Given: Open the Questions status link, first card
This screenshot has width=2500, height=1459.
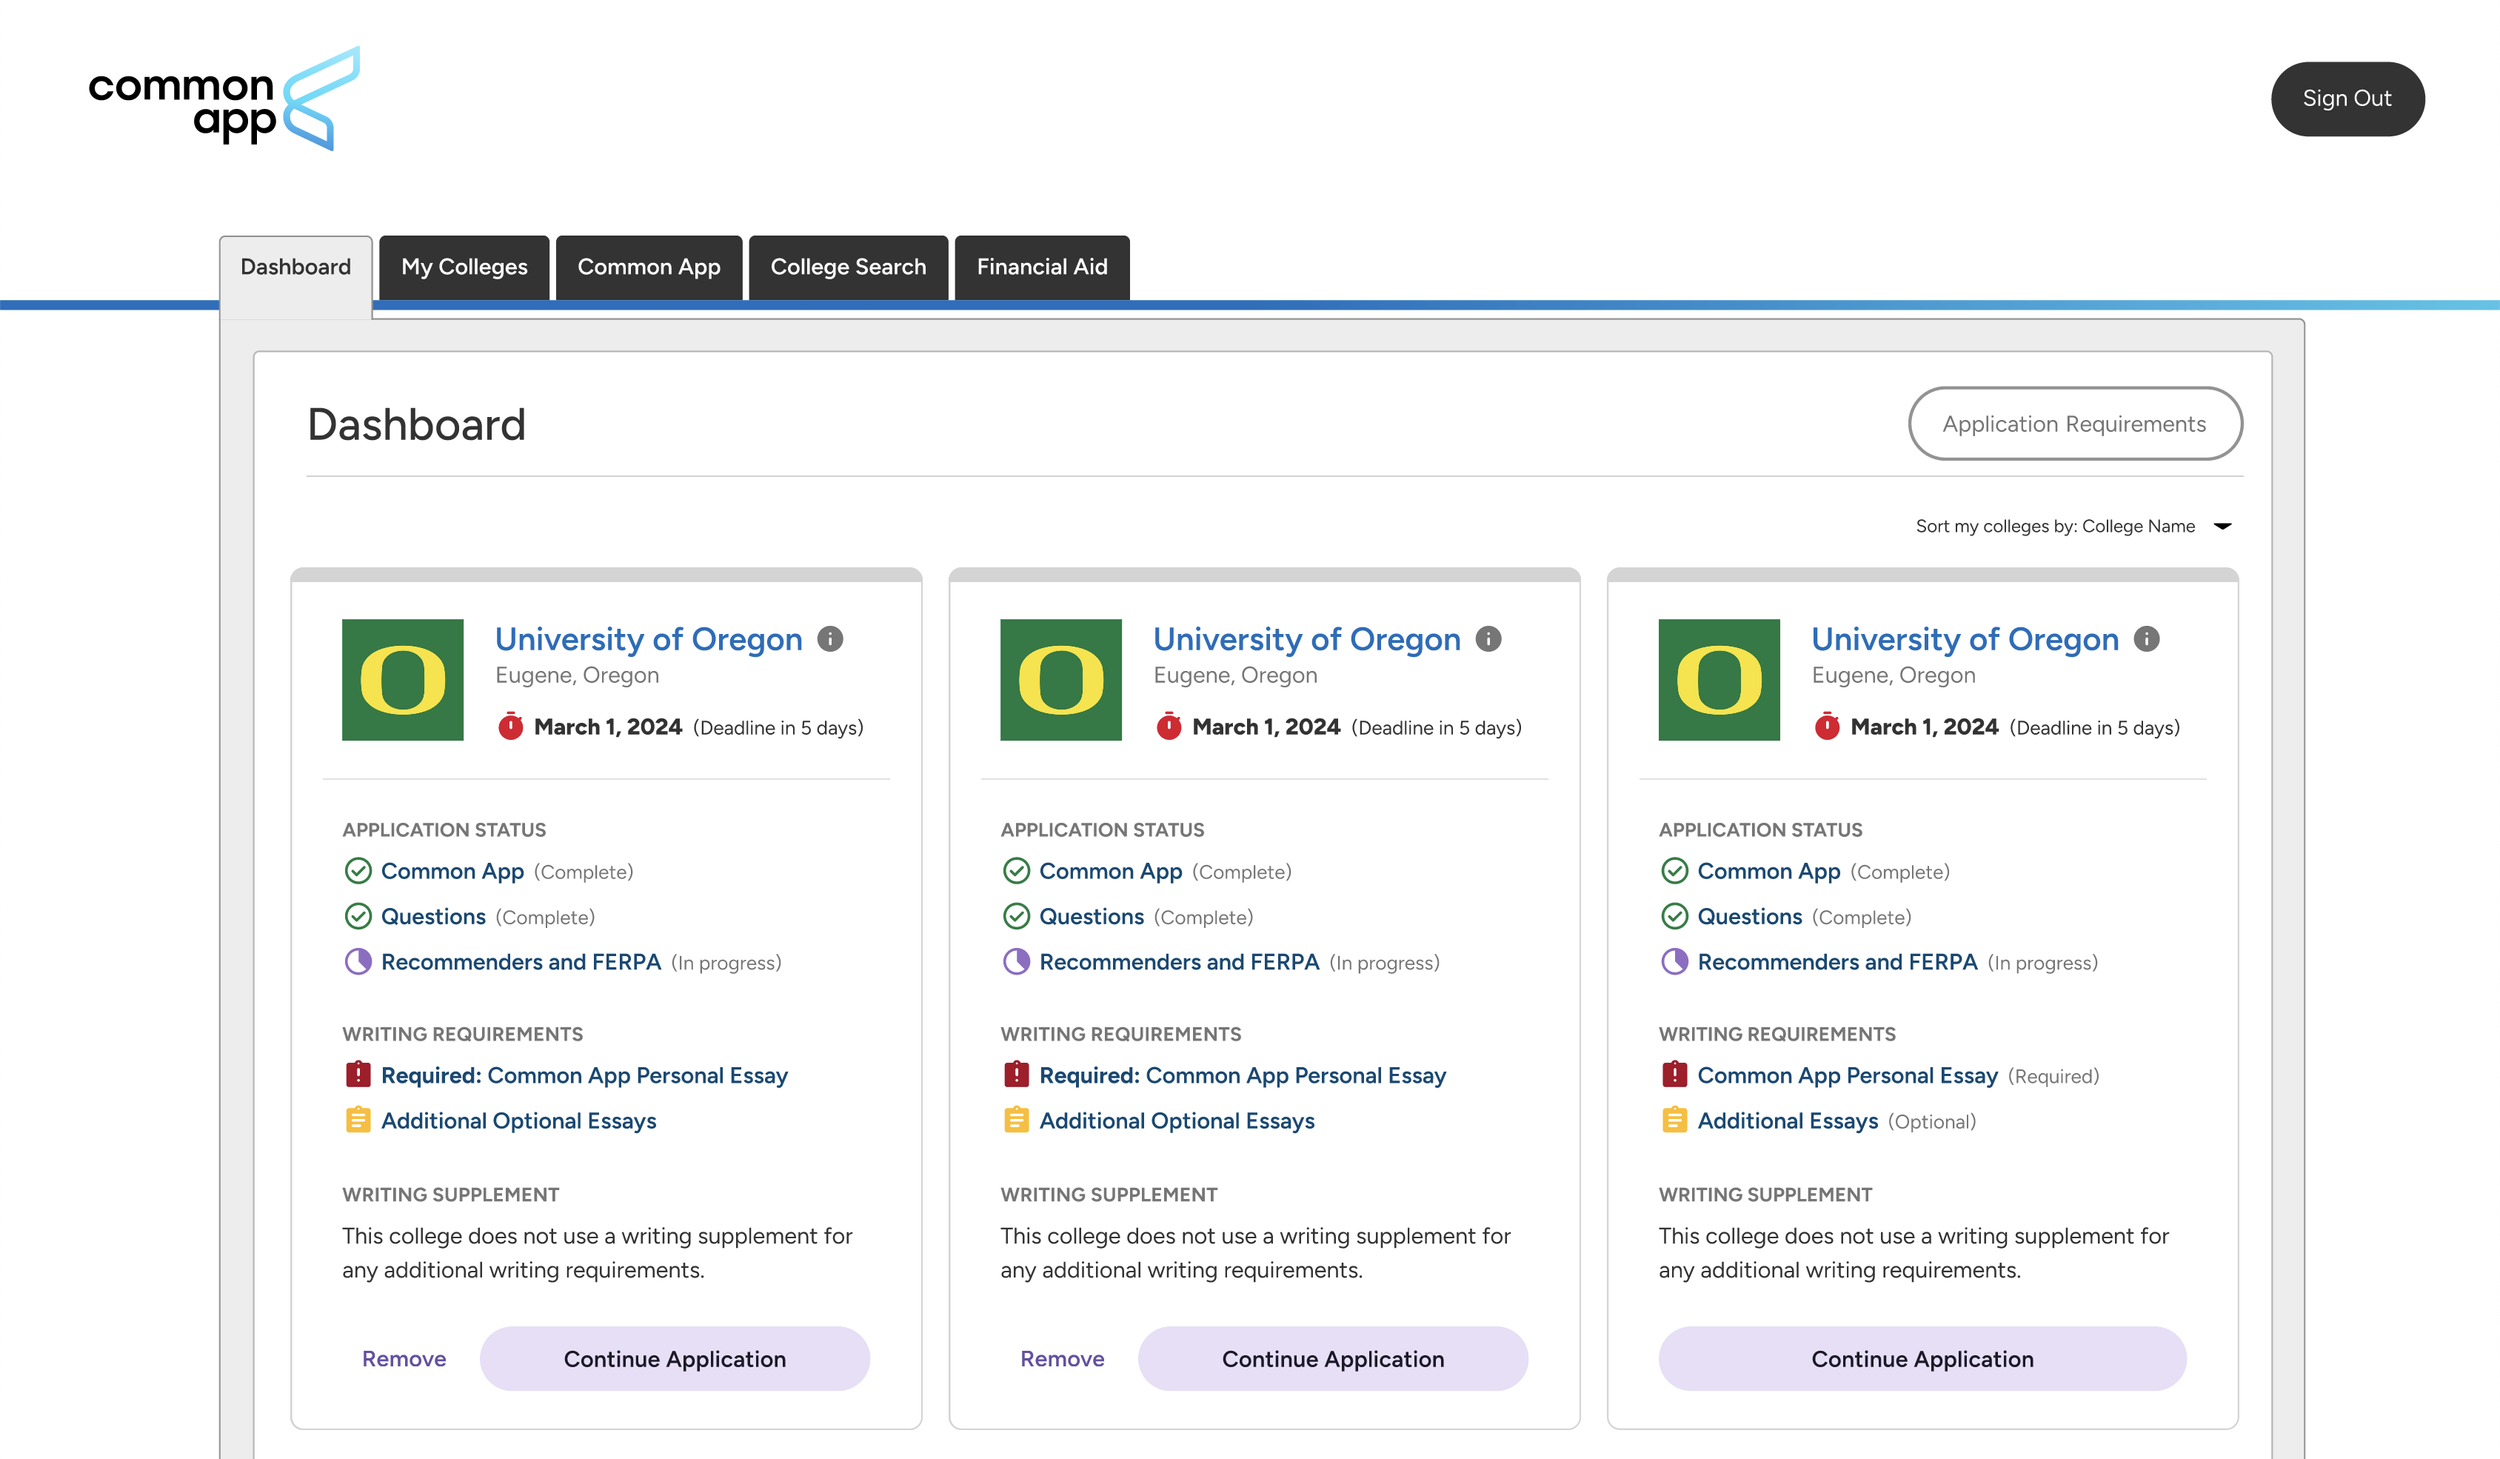Looking at the screenshot, I should coord(433,916).
